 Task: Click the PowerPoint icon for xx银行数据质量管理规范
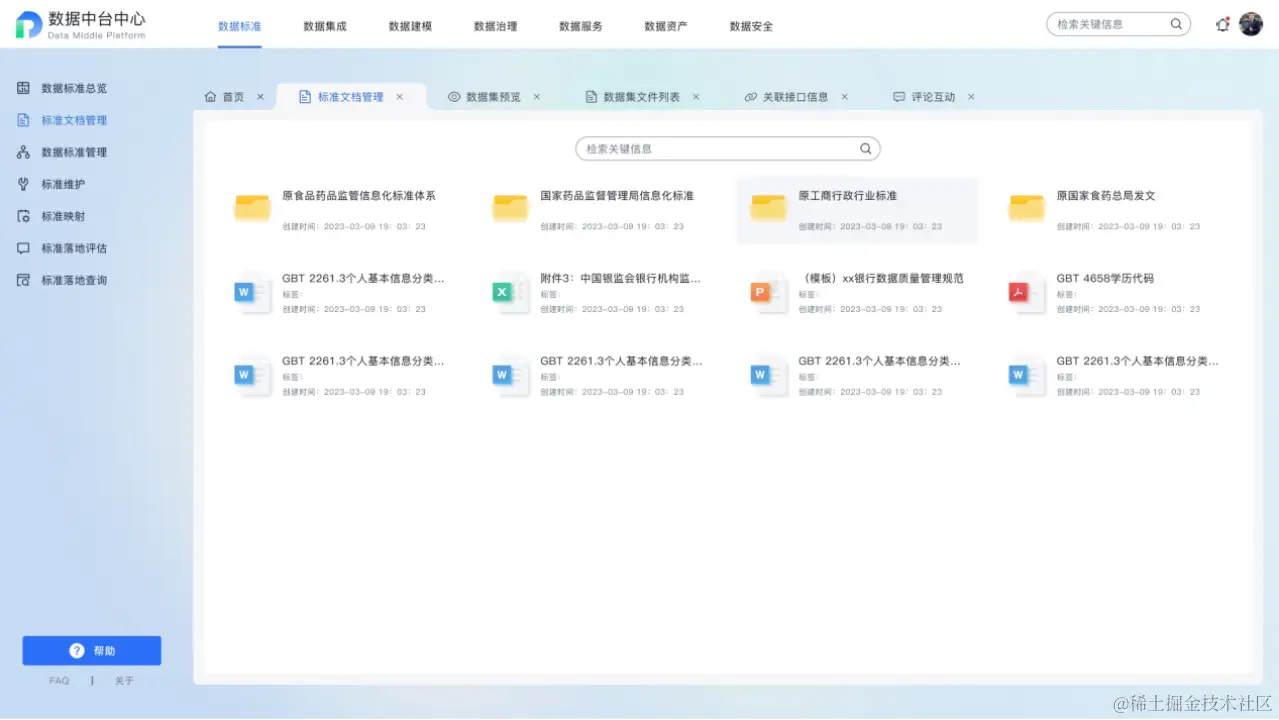click(767, 291)
